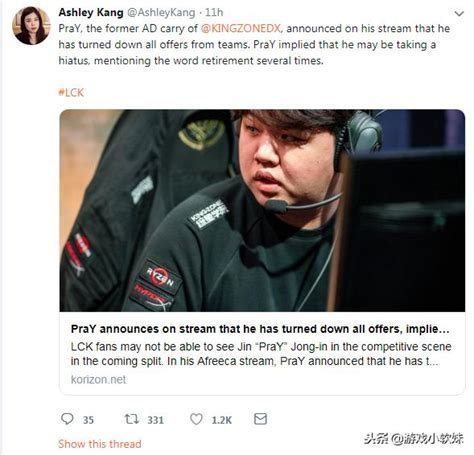Open the korizon.net source link

(98, 379)
